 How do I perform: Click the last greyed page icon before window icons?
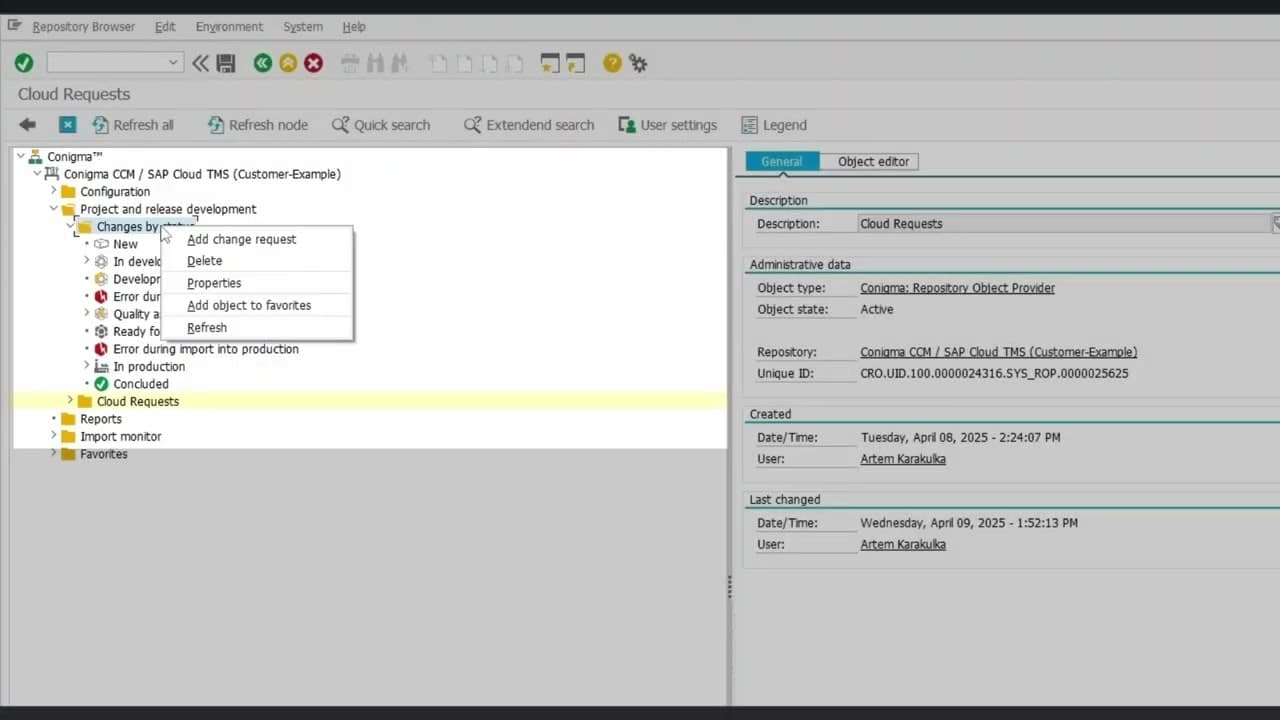(x=514, y=63)
